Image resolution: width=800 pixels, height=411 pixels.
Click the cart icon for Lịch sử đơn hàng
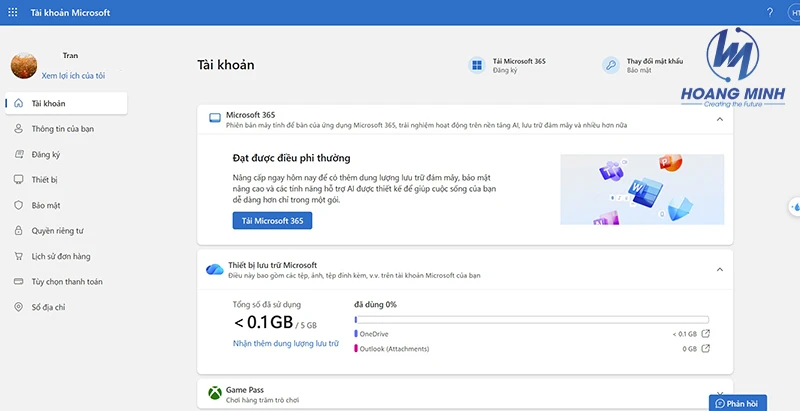click(x=18, y=256)
